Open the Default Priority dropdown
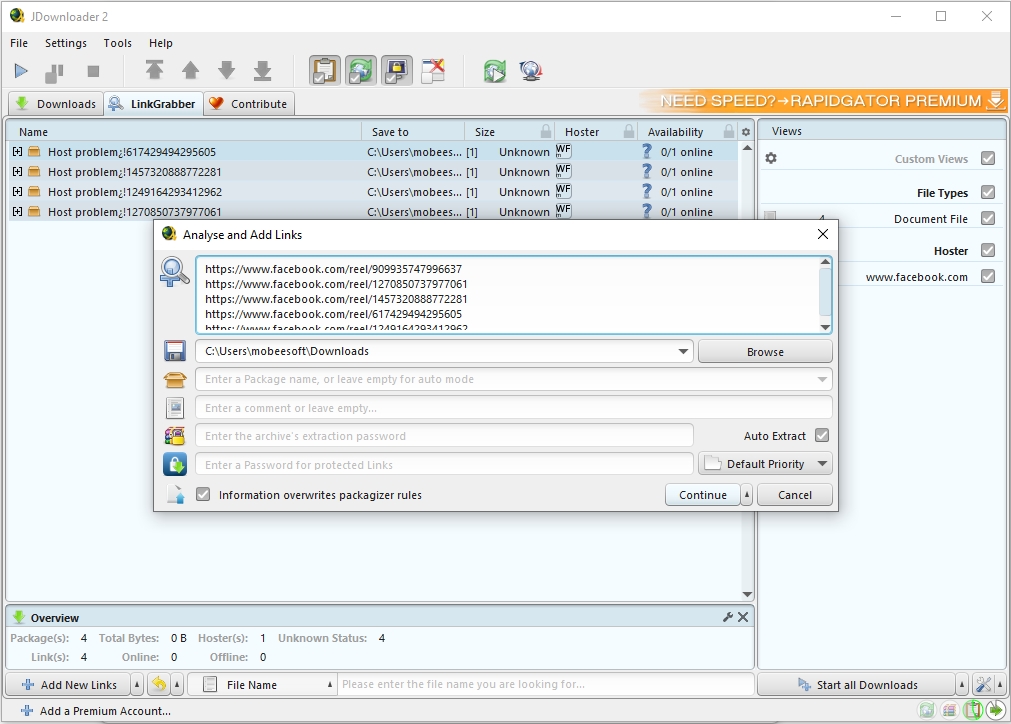Image resolution: width=1011 pixels, height=724 pixels. [x=765, y=464]
